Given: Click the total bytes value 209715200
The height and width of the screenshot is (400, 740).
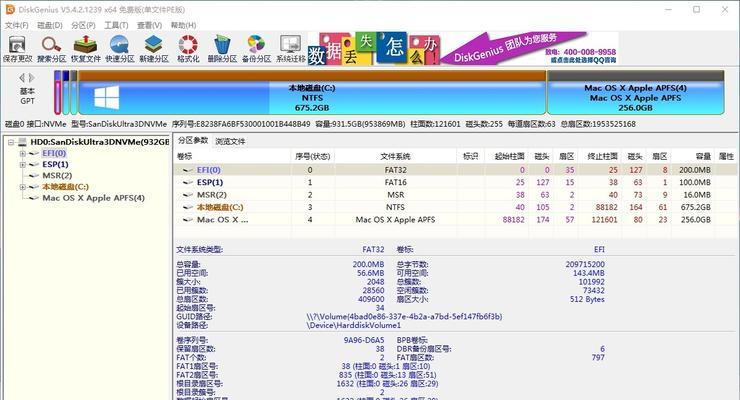Looking at the screenshot, I should (x=585, y=264).
